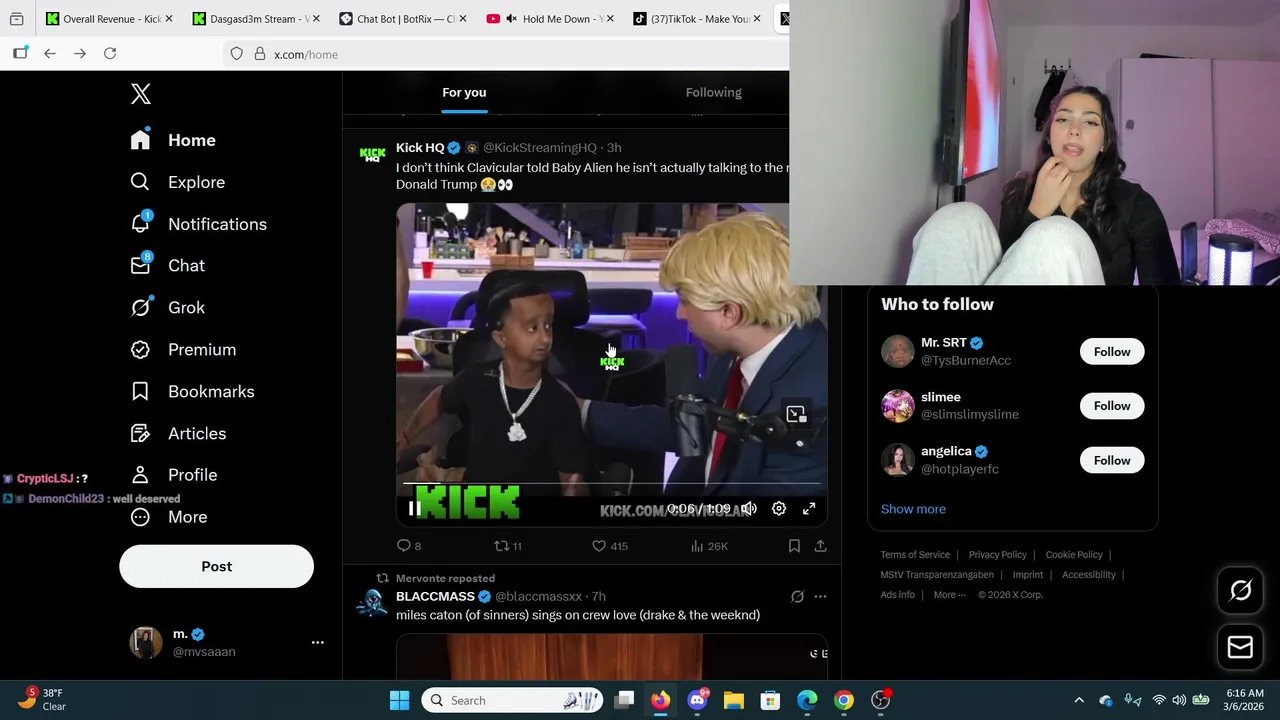The height and width of the screenshot is (720, 1280).
Task: Open floating Grok button at right edge
Action: tap(1240, 591)
